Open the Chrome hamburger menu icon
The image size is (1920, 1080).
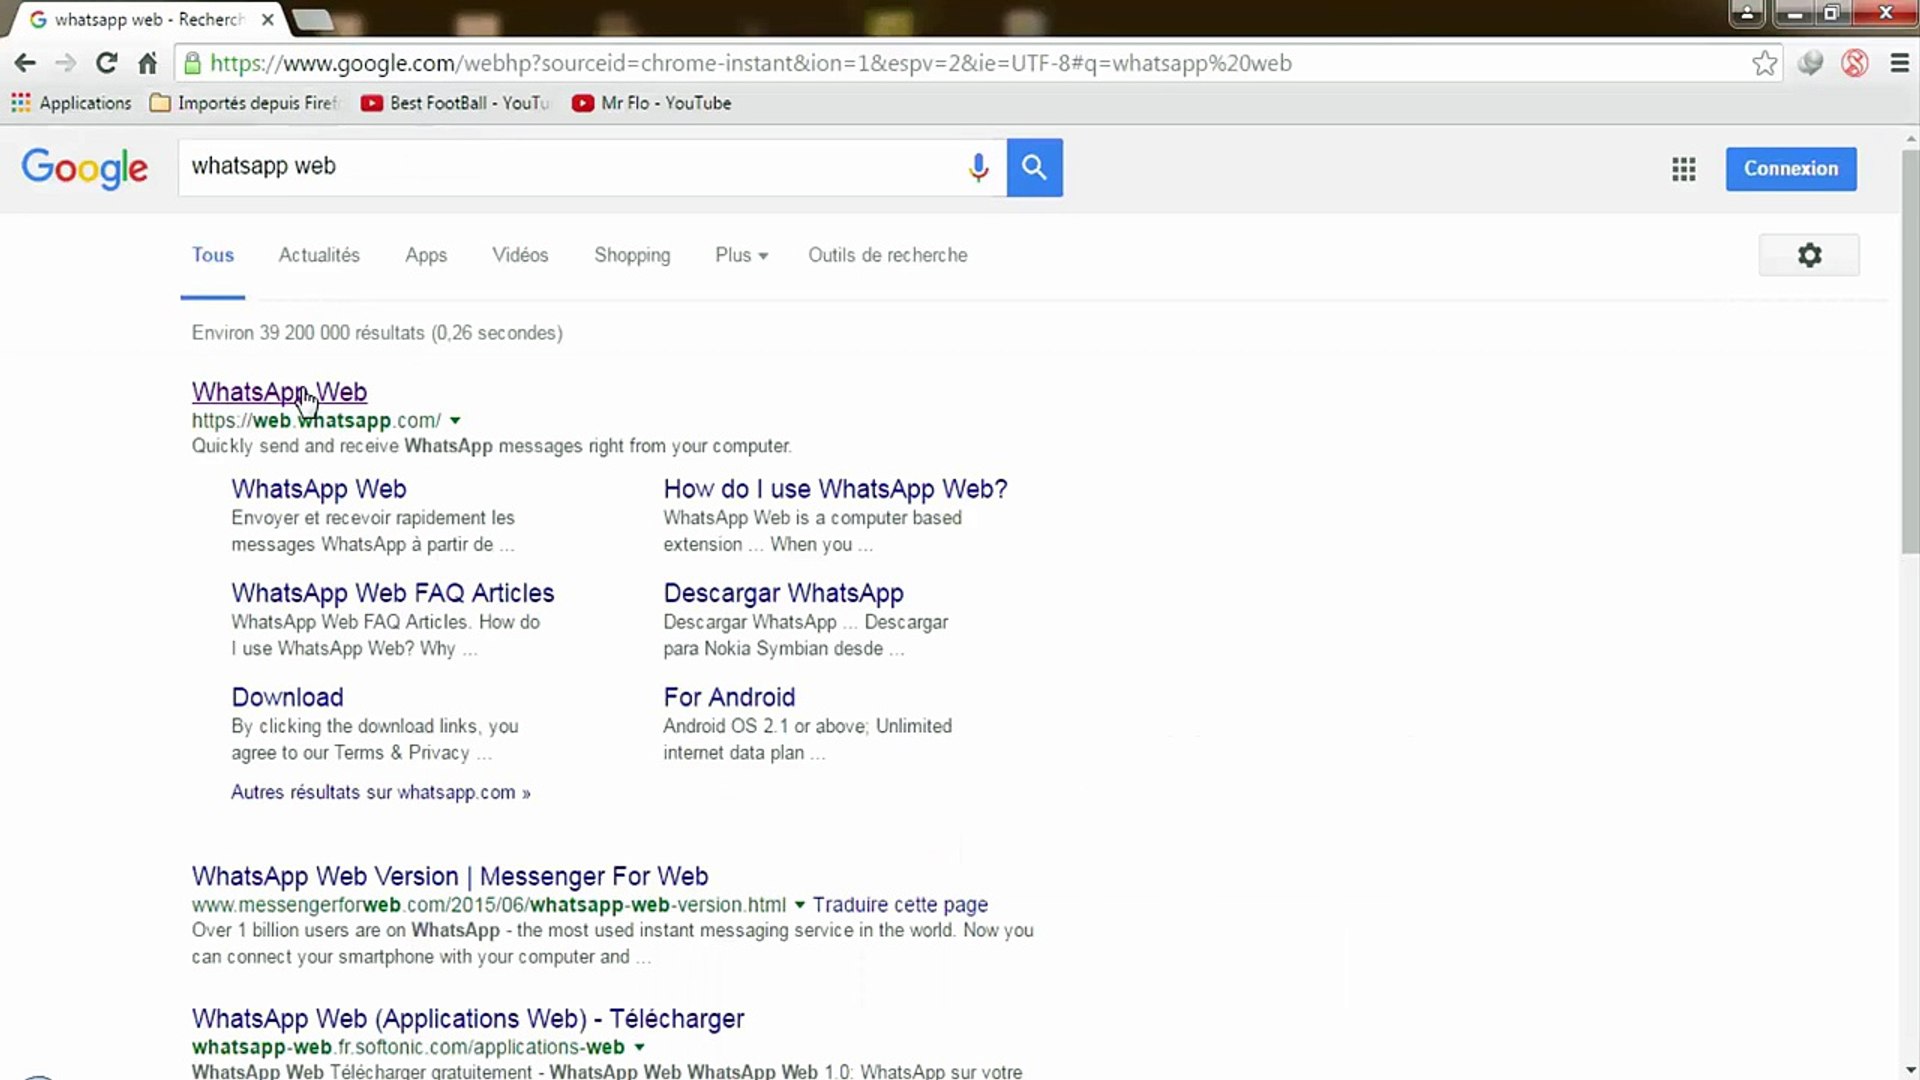pos(1900,63)
